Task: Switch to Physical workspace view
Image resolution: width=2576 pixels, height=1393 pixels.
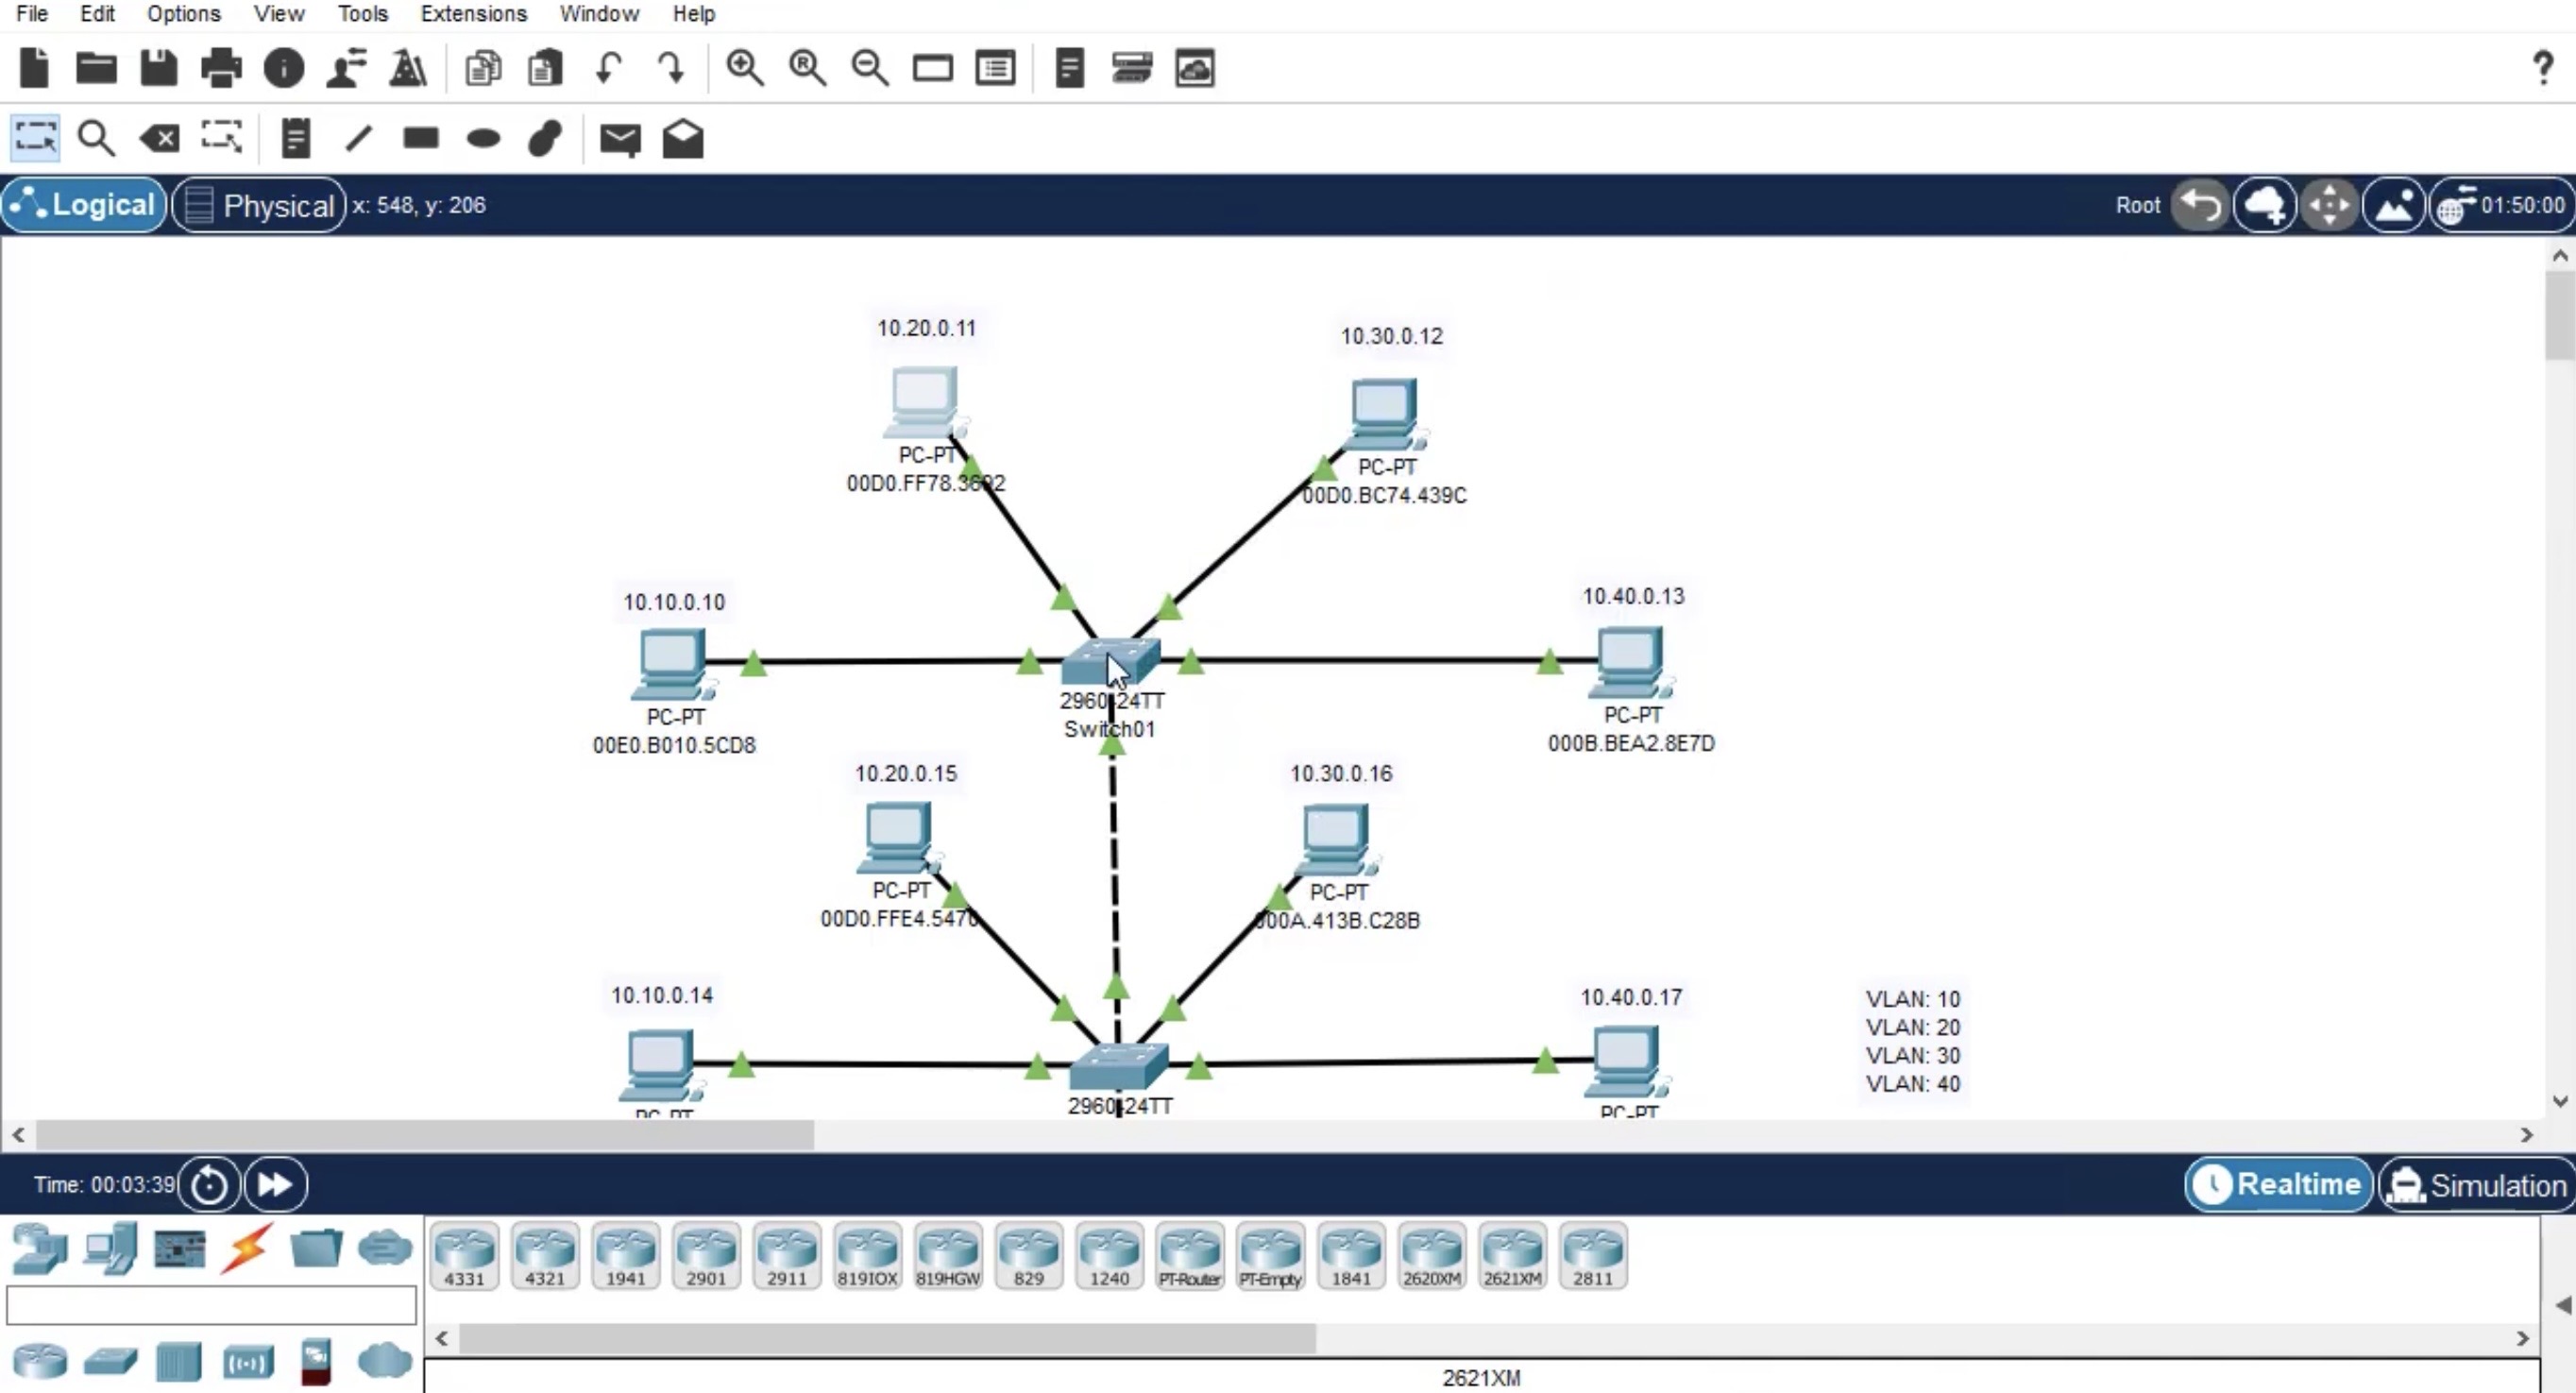Action: 258,204
